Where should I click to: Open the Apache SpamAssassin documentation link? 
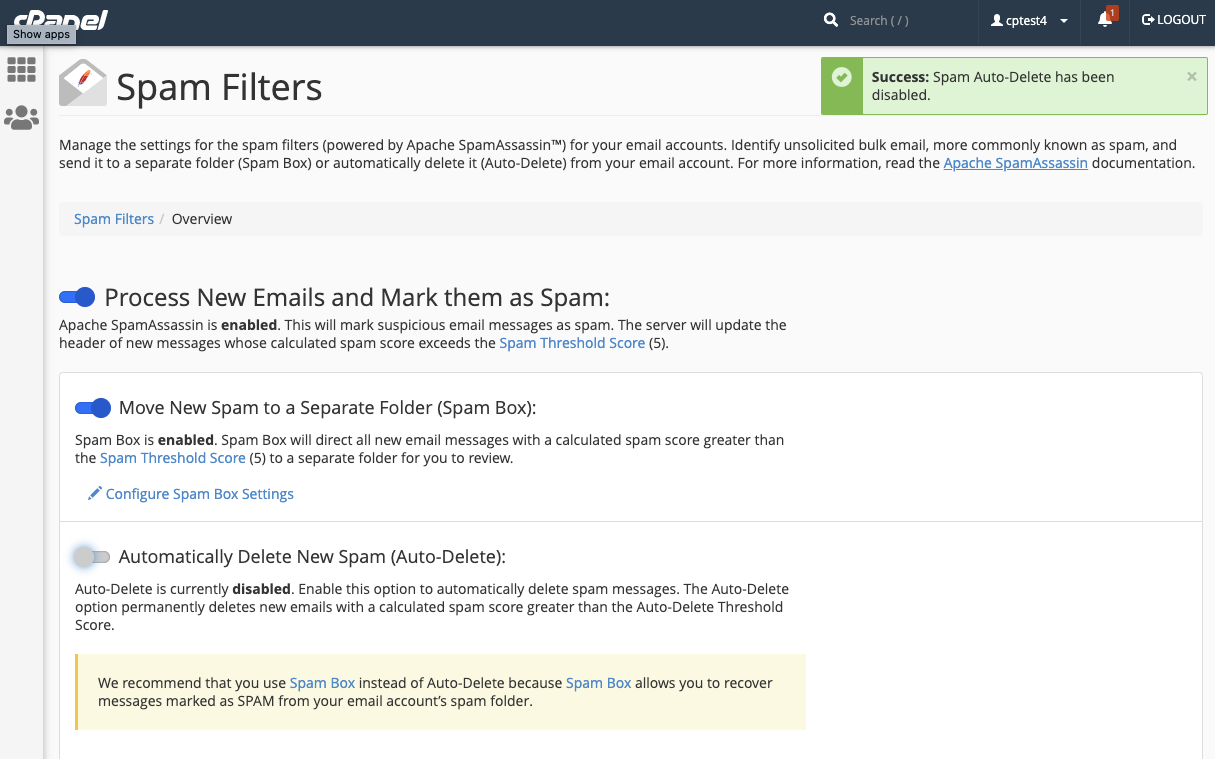tap(1015, 163)
